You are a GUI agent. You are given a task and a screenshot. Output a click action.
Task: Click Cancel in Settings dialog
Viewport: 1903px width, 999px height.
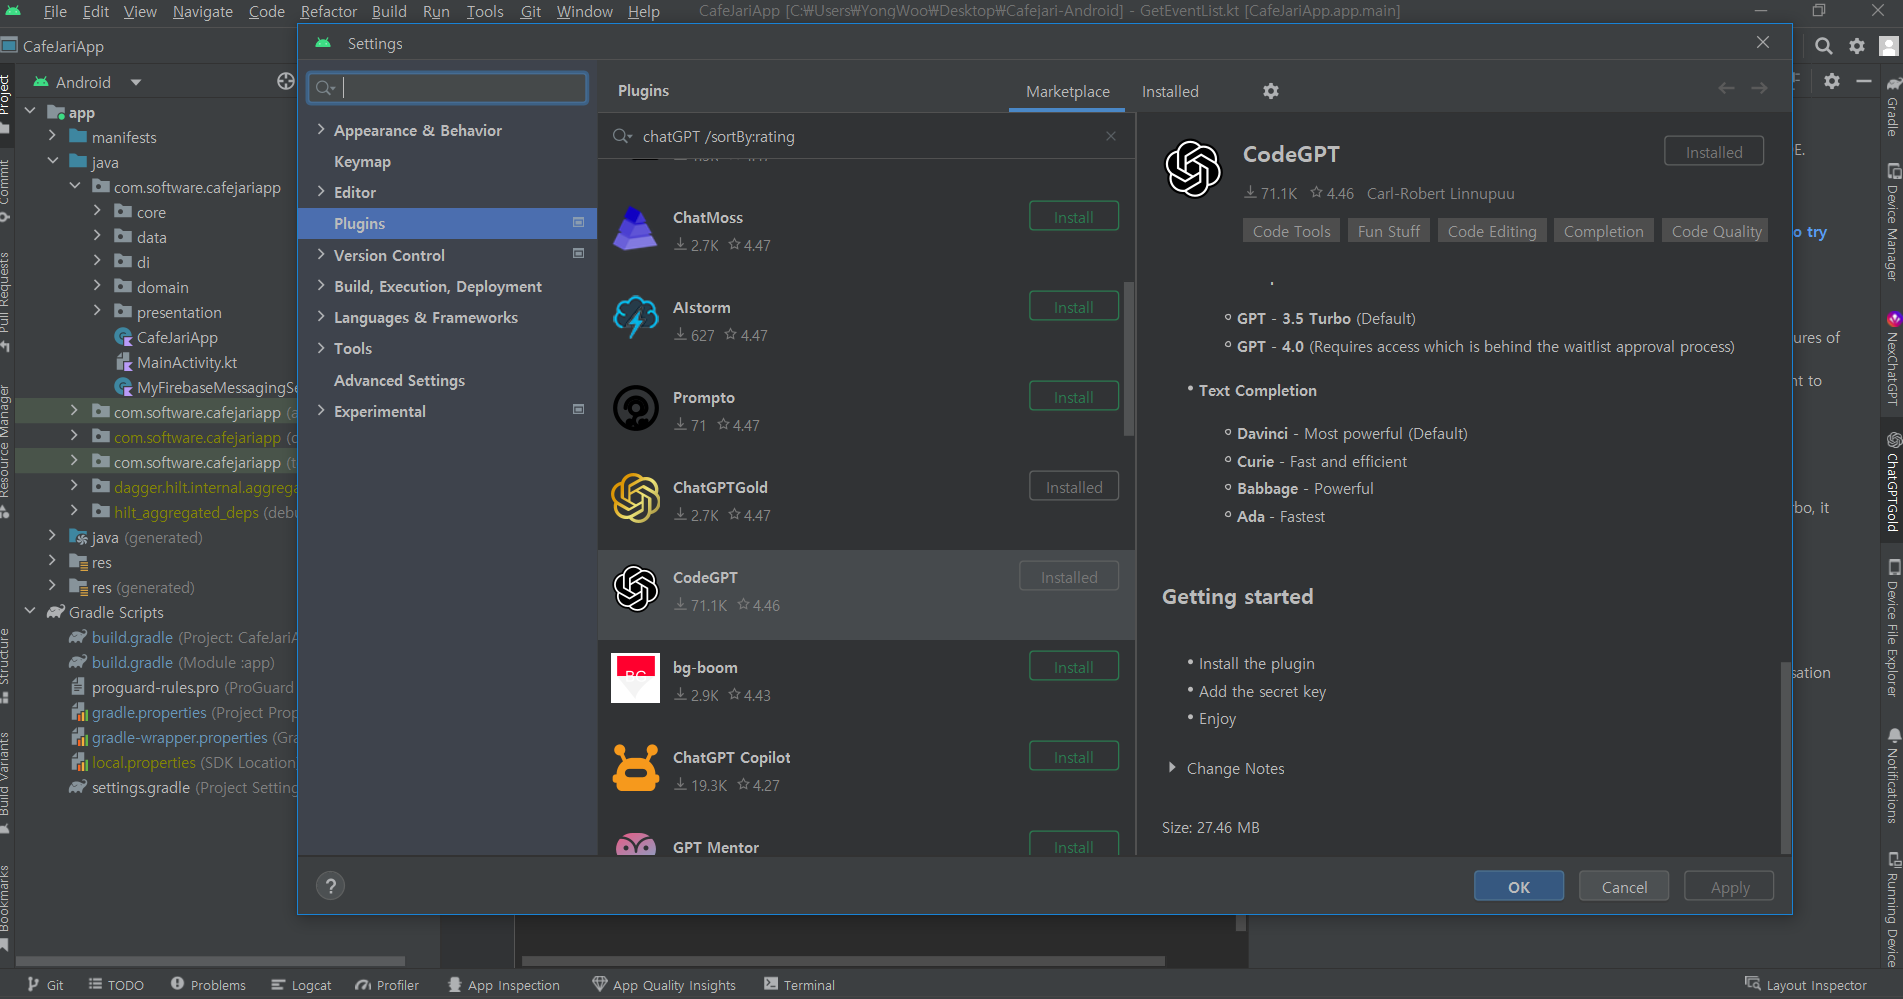(x=1624, y=886)
